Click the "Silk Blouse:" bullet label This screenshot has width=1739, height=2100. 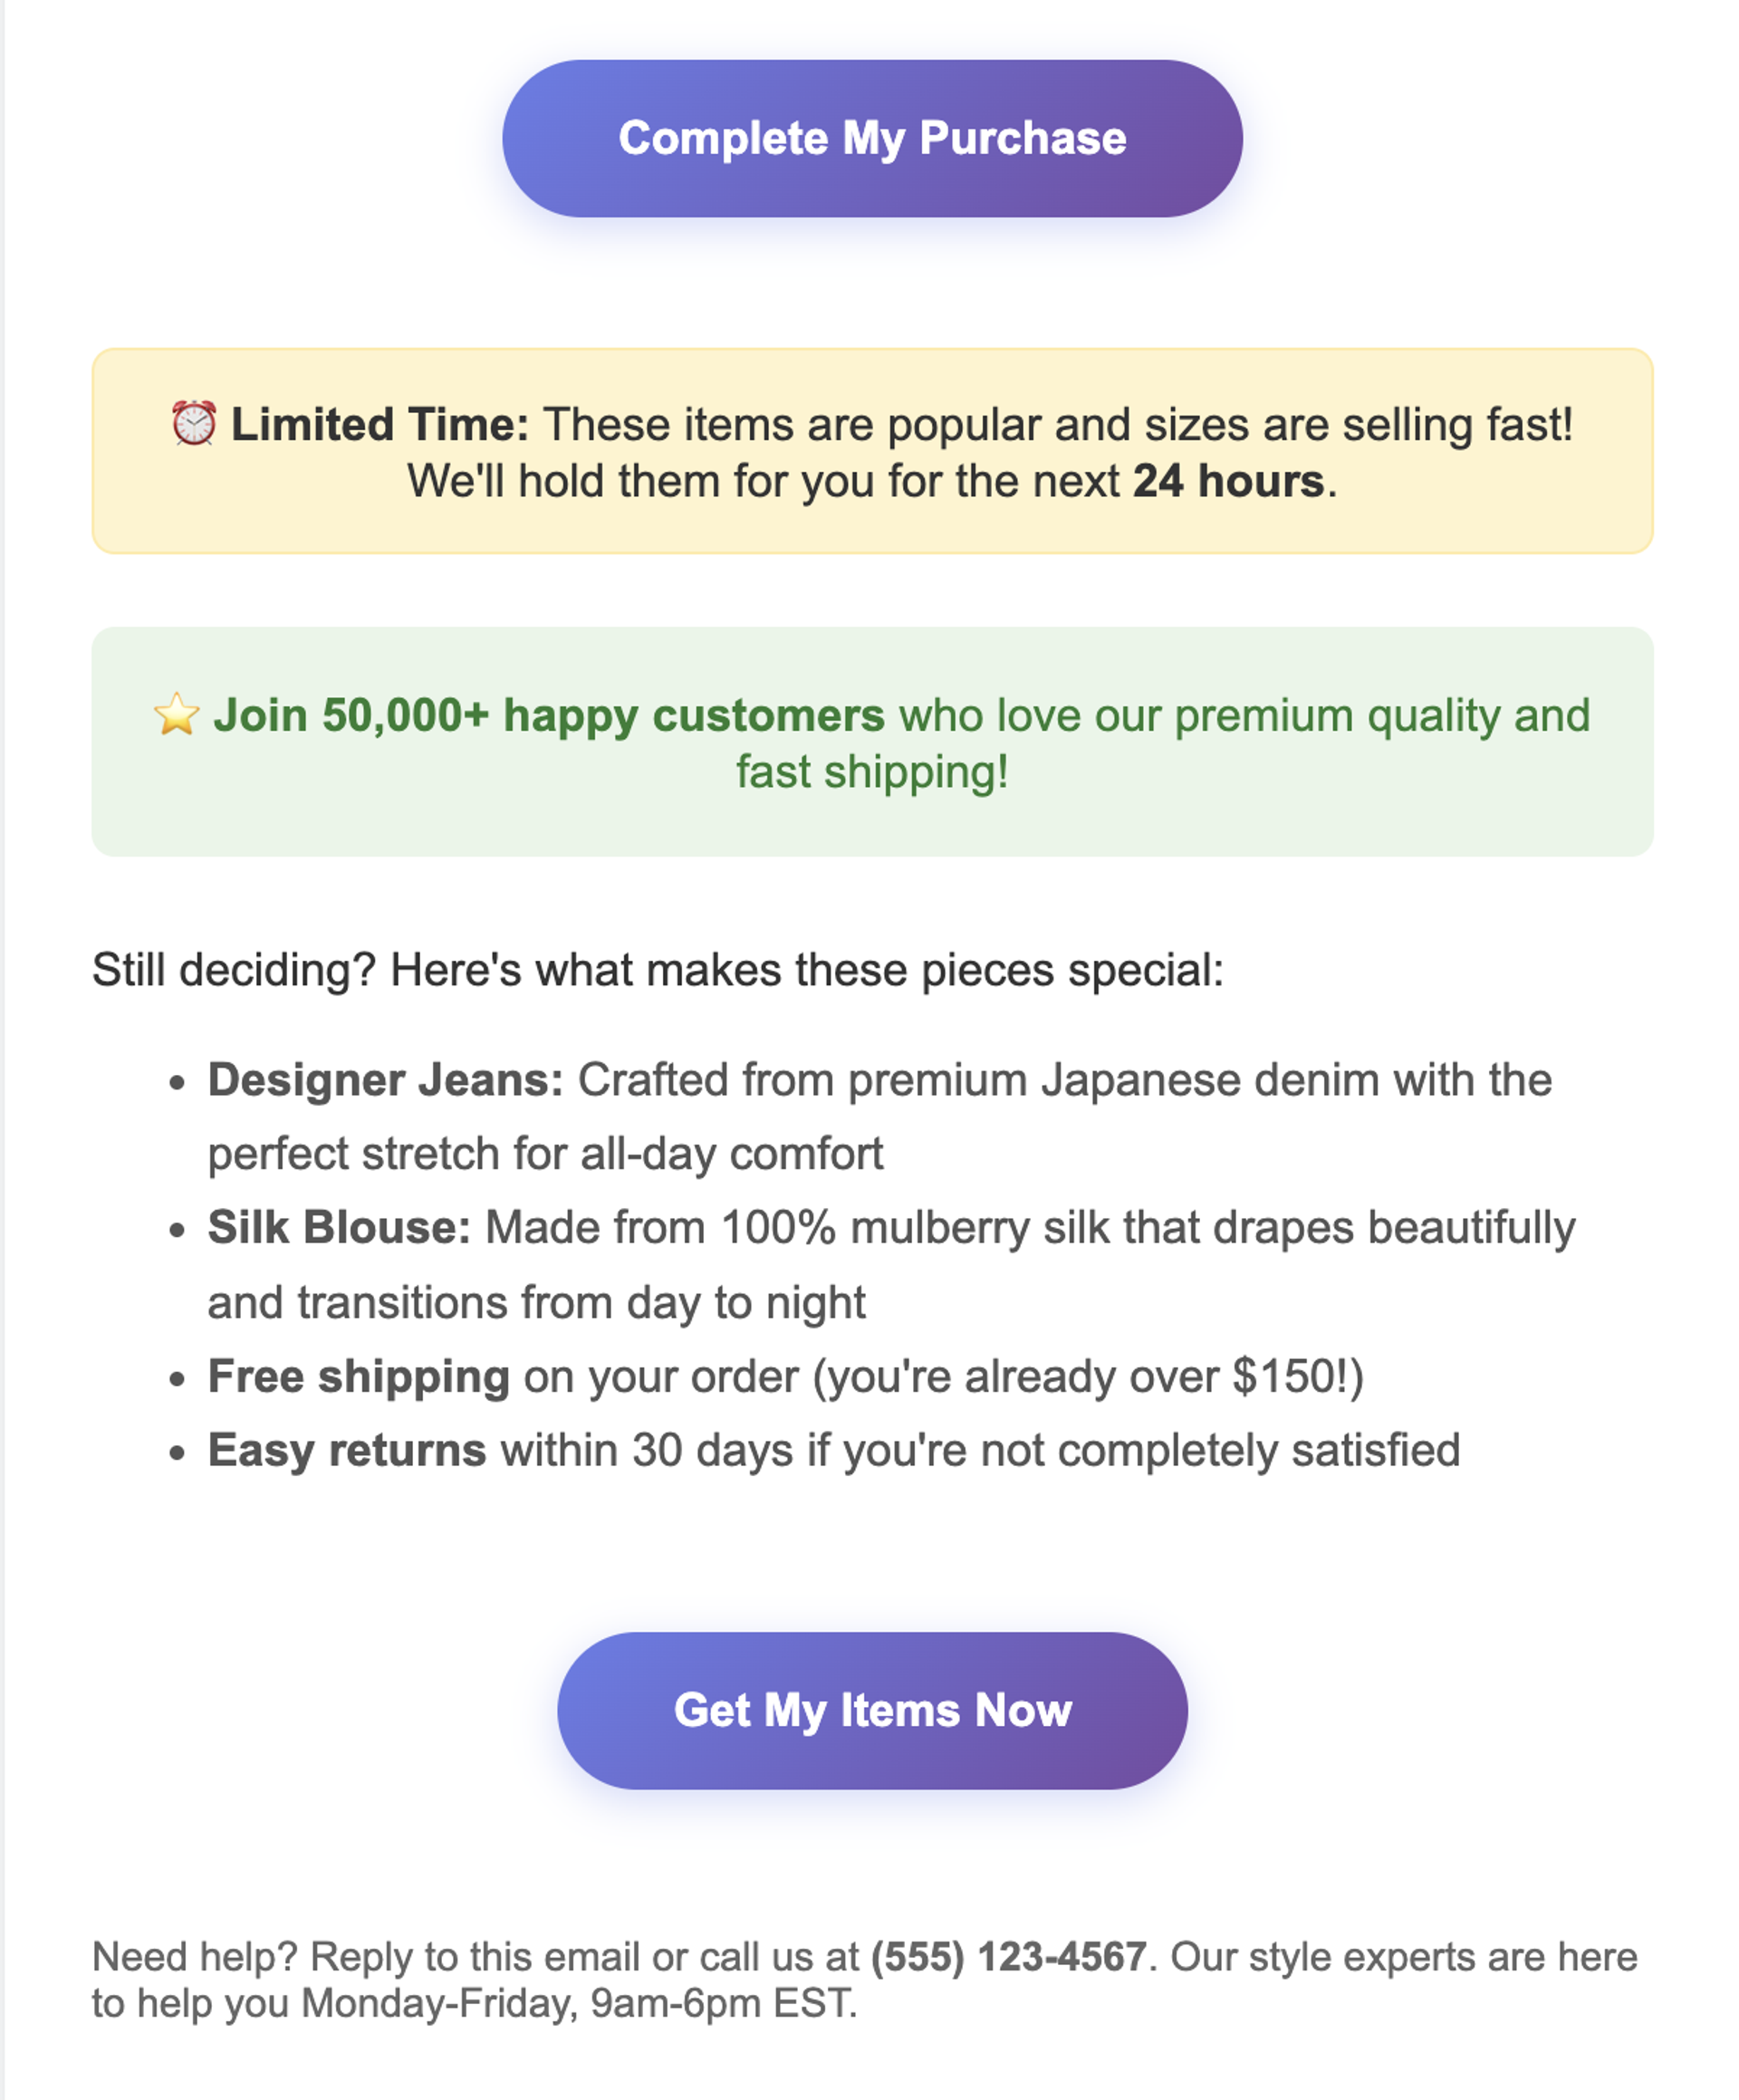coord(339,1228)
